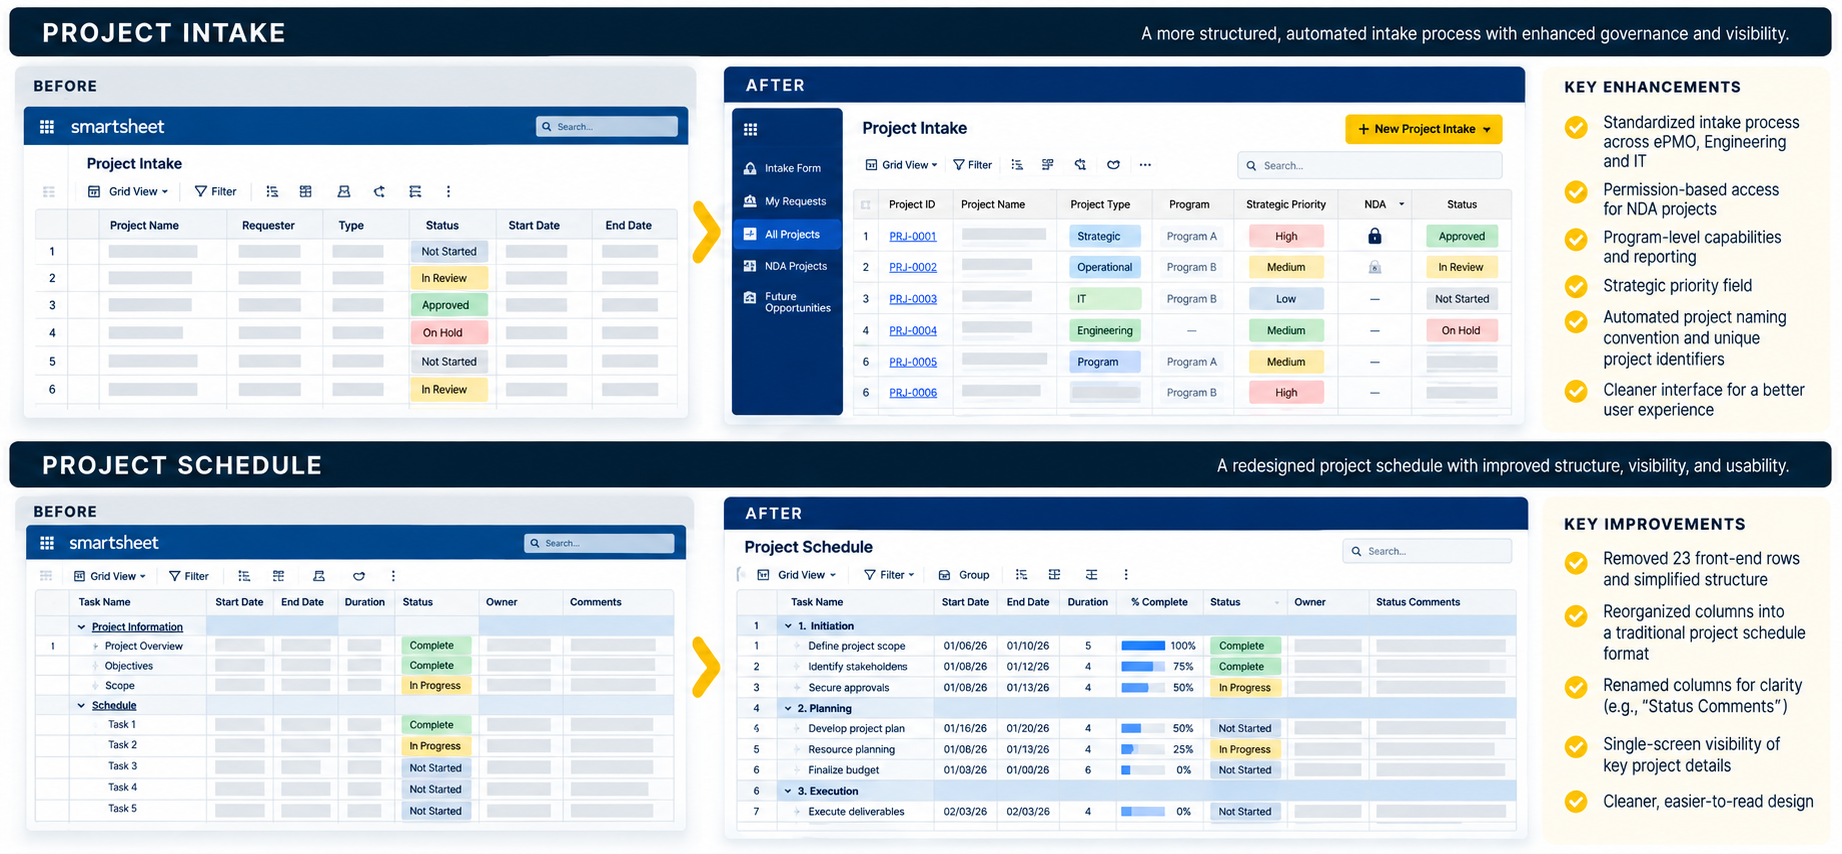Open the Filter dropdown in After Project Schedule
Screen dimensions: 1842x854
[x=889, y=575]
